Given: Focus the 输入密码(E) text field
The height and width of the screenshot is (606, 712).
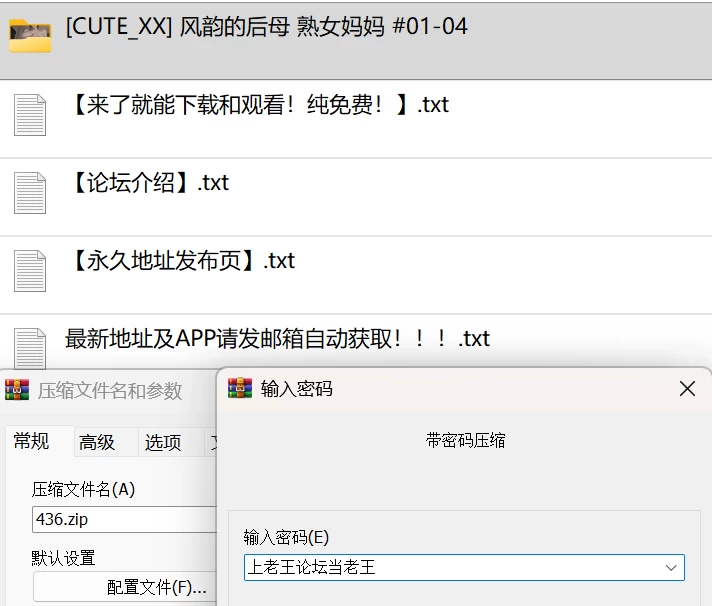Looking at the screenshot, I should point(464,567).
